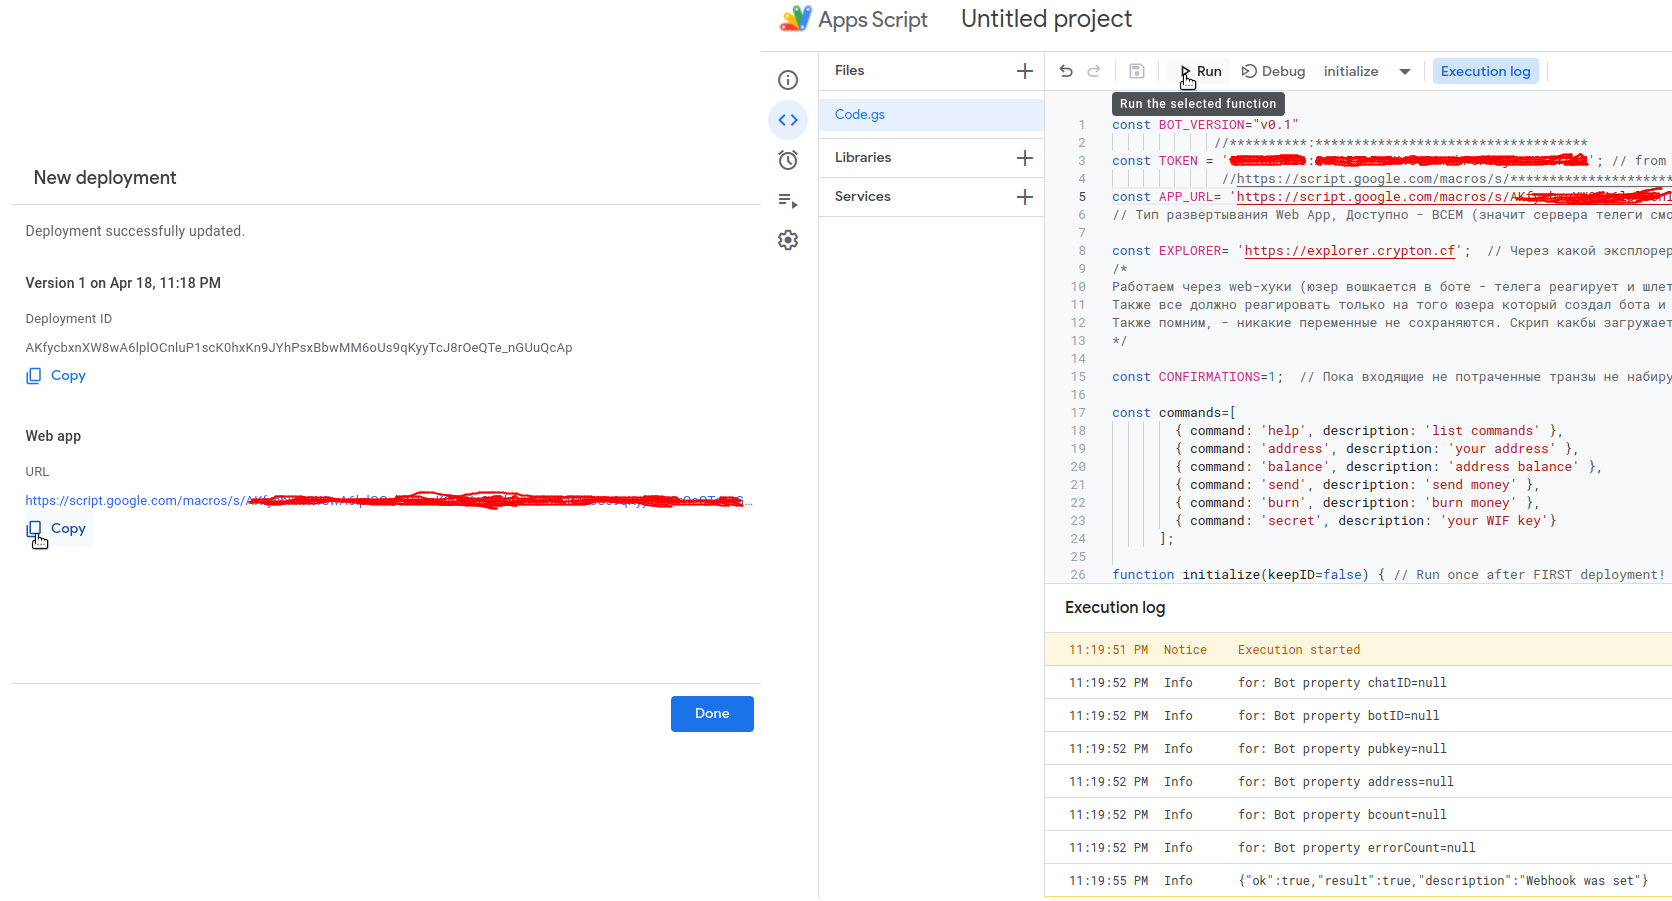Viewport: 1672px width, 901px height.
Task: Click the Done button in deployment dialog
Action: click(712, 714)
